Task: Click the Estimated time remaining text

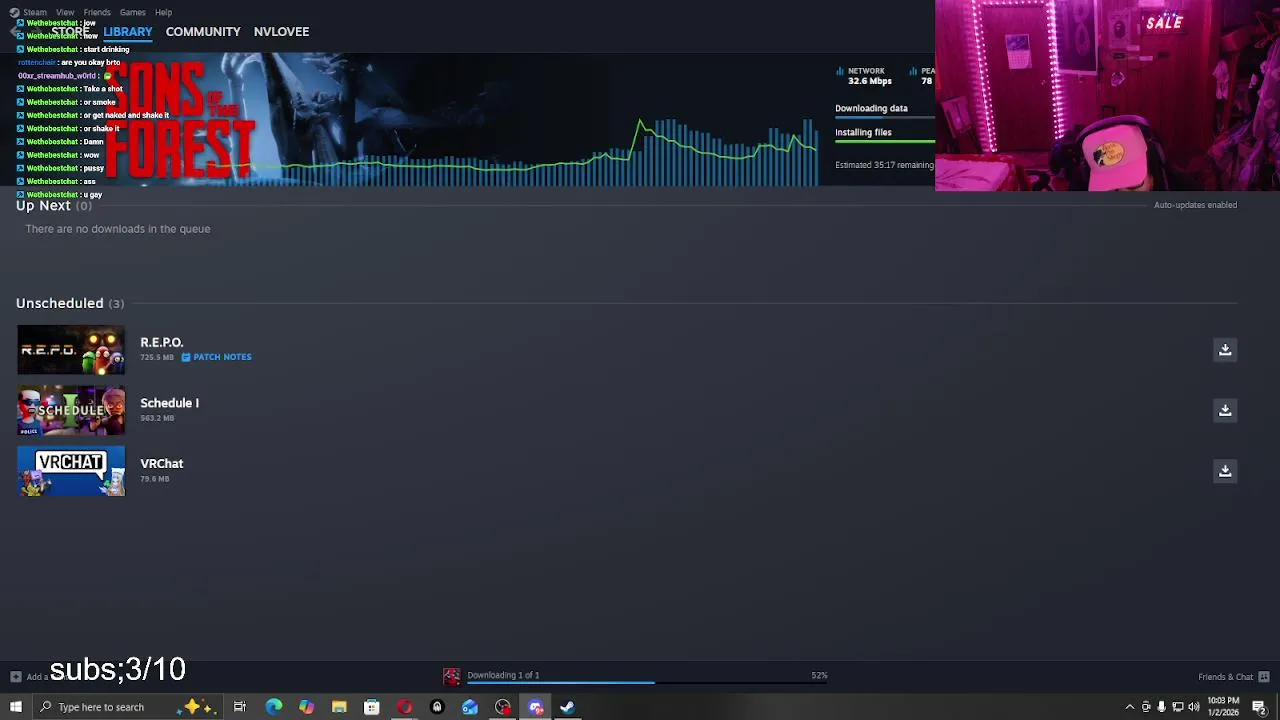Action: 884,165
